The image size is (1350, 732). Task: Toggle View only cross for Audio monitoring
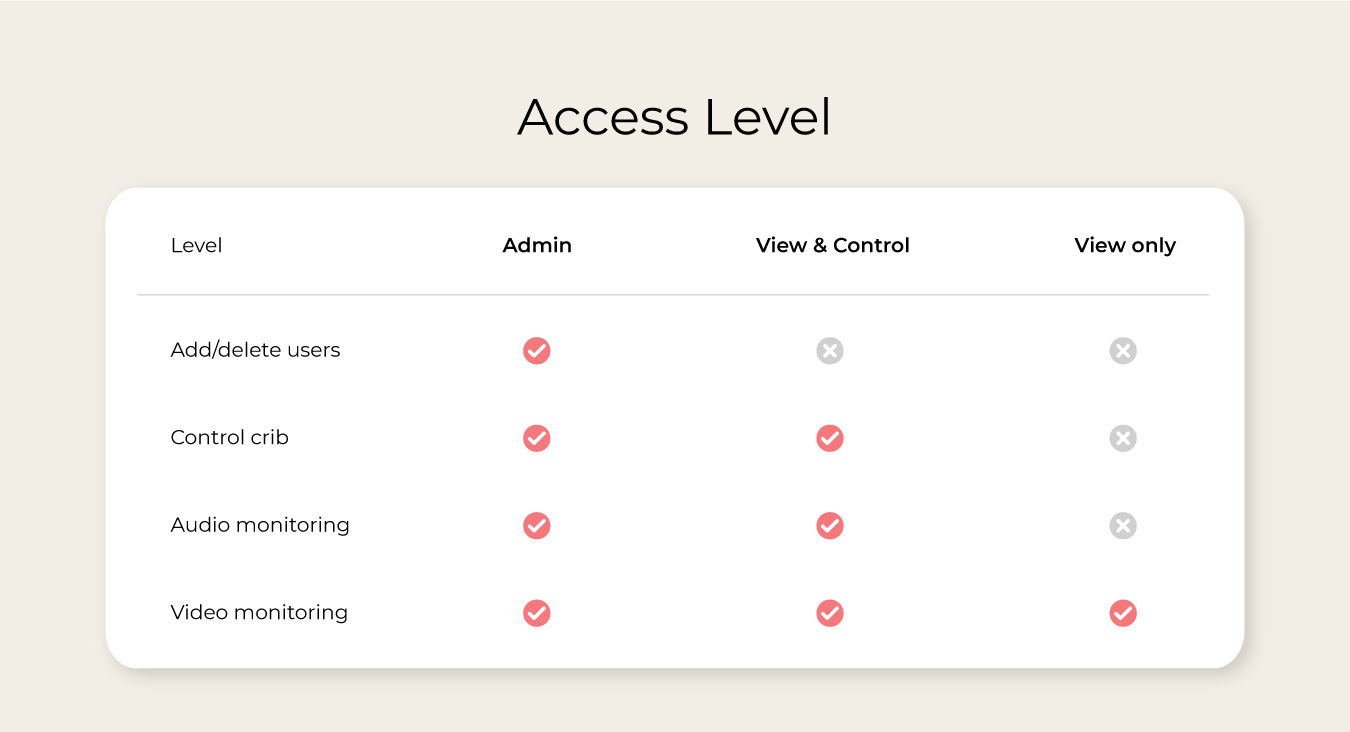1123,526
